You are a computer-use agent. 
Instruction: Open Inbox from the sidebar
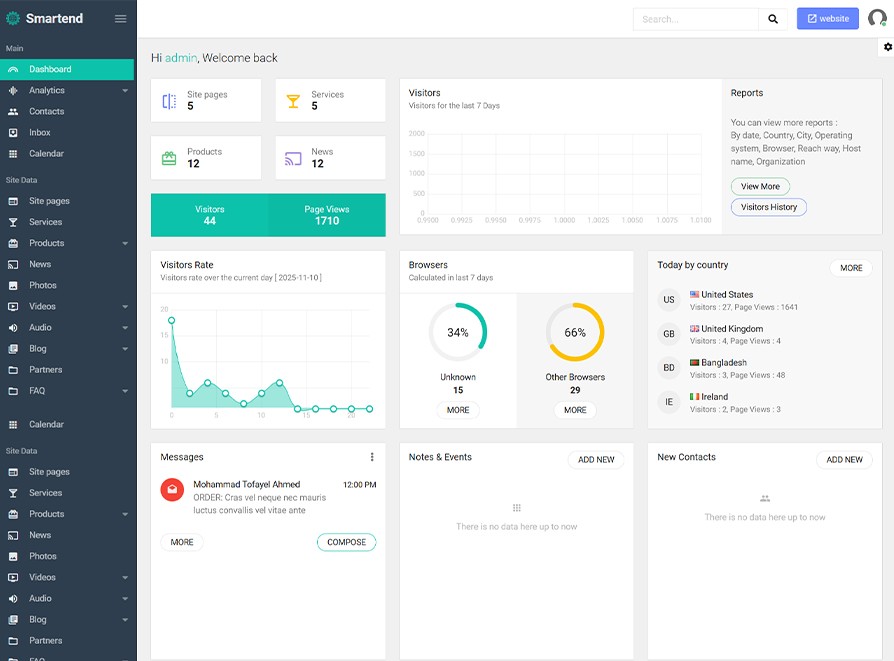pyautogui.click(x=40, y=133)
